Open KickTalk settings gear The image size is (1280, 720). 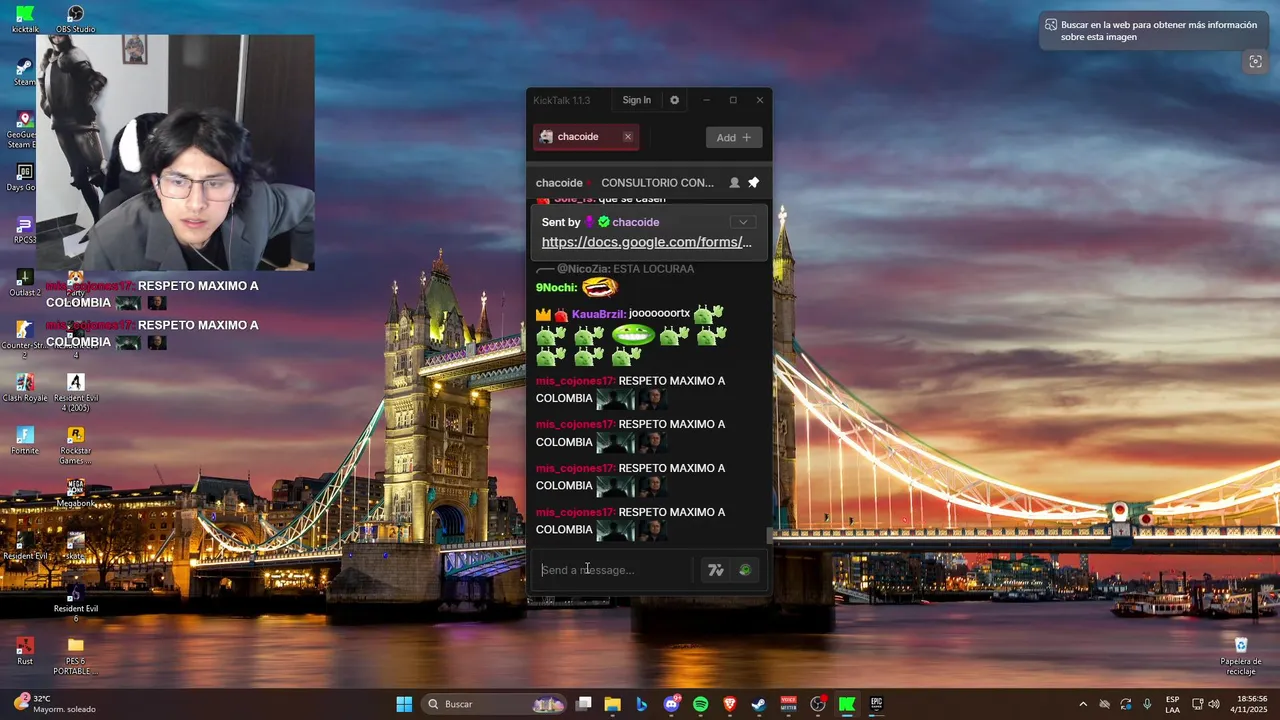click(674, 100)
